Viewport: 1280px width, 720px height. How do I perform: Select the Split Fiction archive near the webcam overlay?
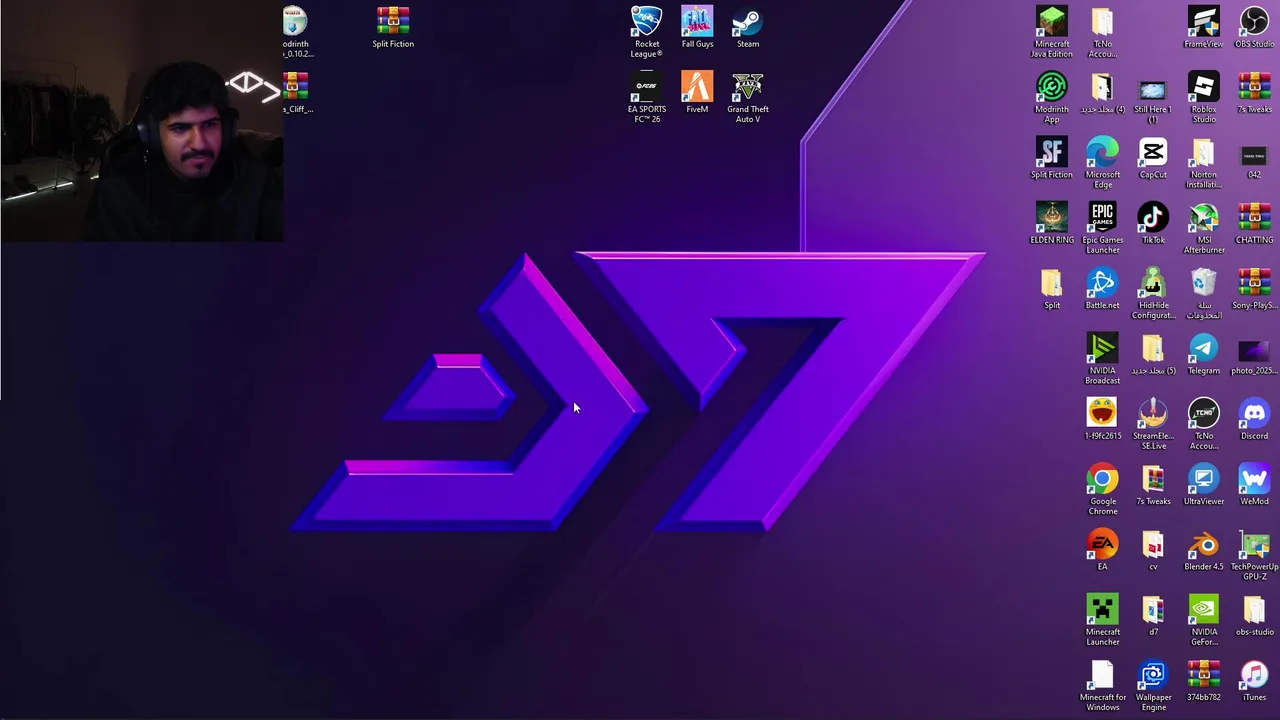393,27
